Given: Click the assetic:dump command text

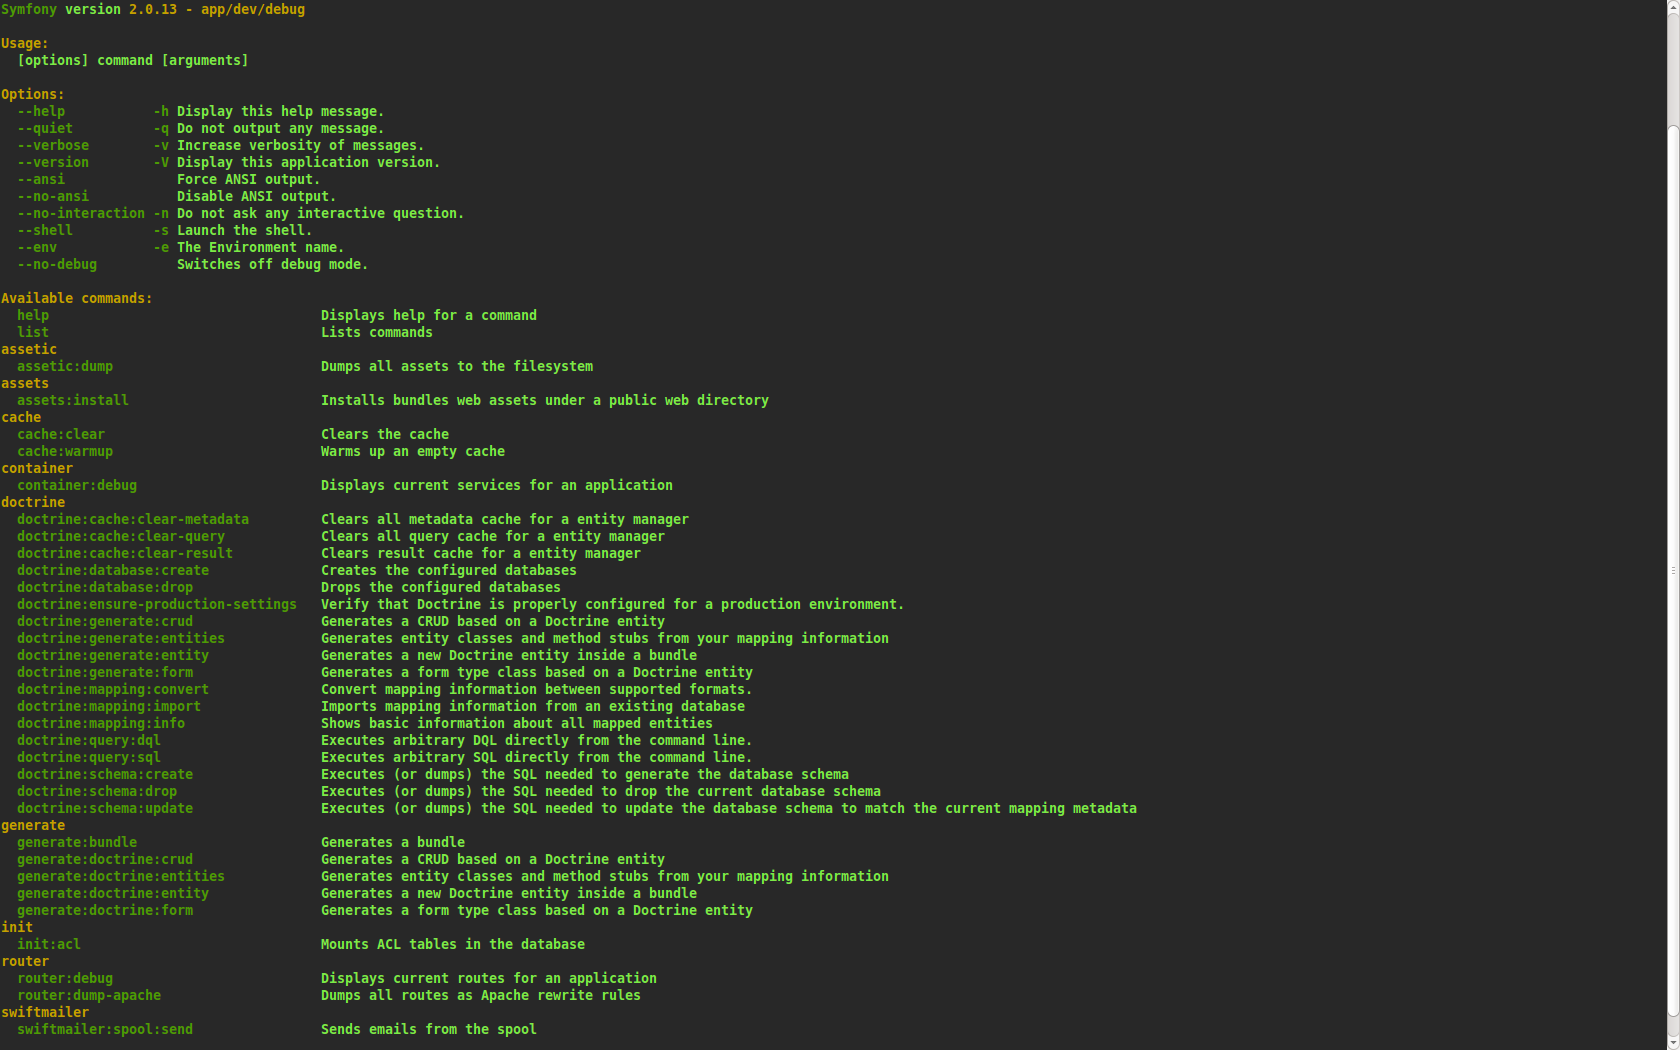Looking at the screenshot, I should tap(65, 366).
